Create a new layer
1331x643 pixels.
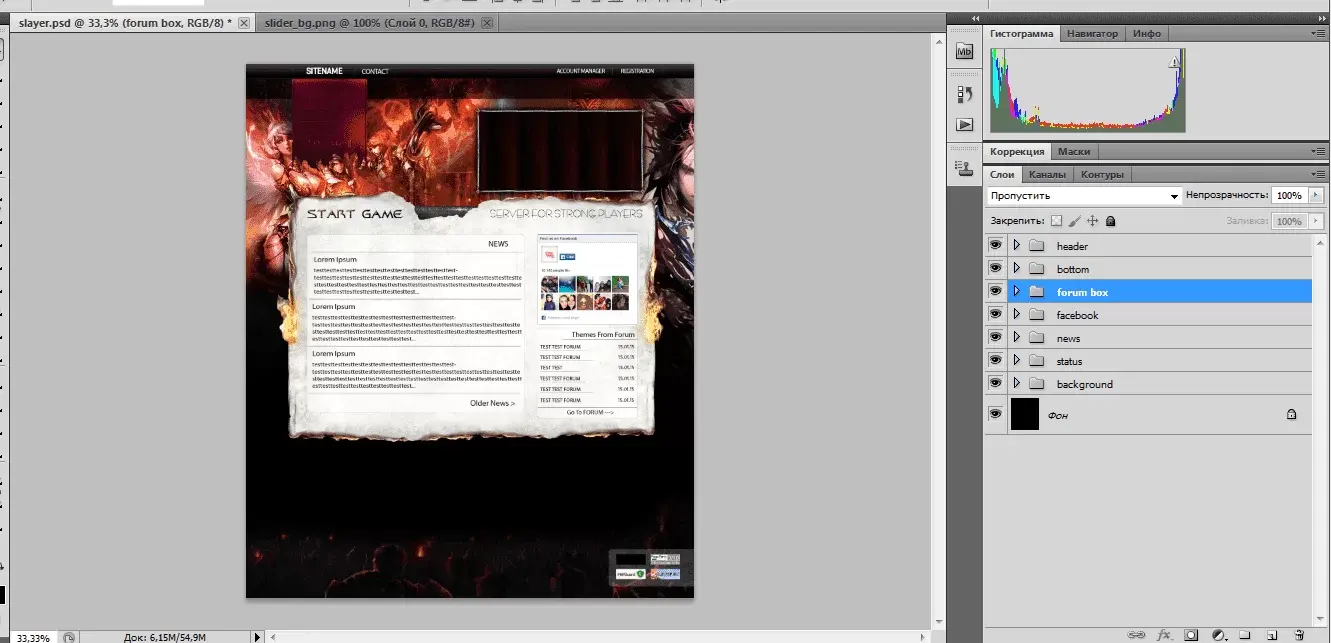pyautogui.click(x=1272, y=634)
